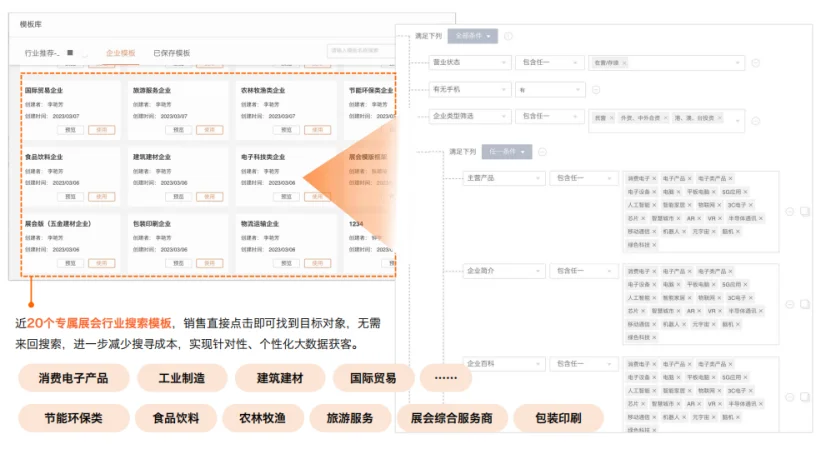Preview the 国际贸易企业 template
831x449 pixels.
(x=70, y=130)
